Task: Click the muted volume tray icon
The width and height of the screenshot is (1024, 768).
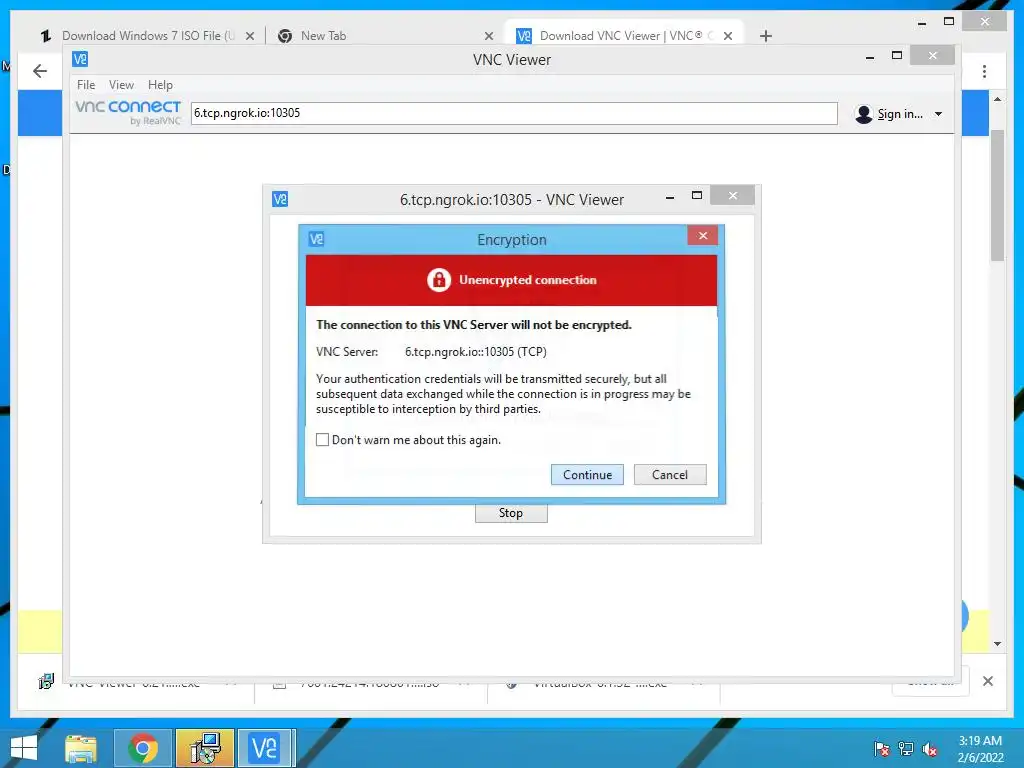Action: pos(930,749)
